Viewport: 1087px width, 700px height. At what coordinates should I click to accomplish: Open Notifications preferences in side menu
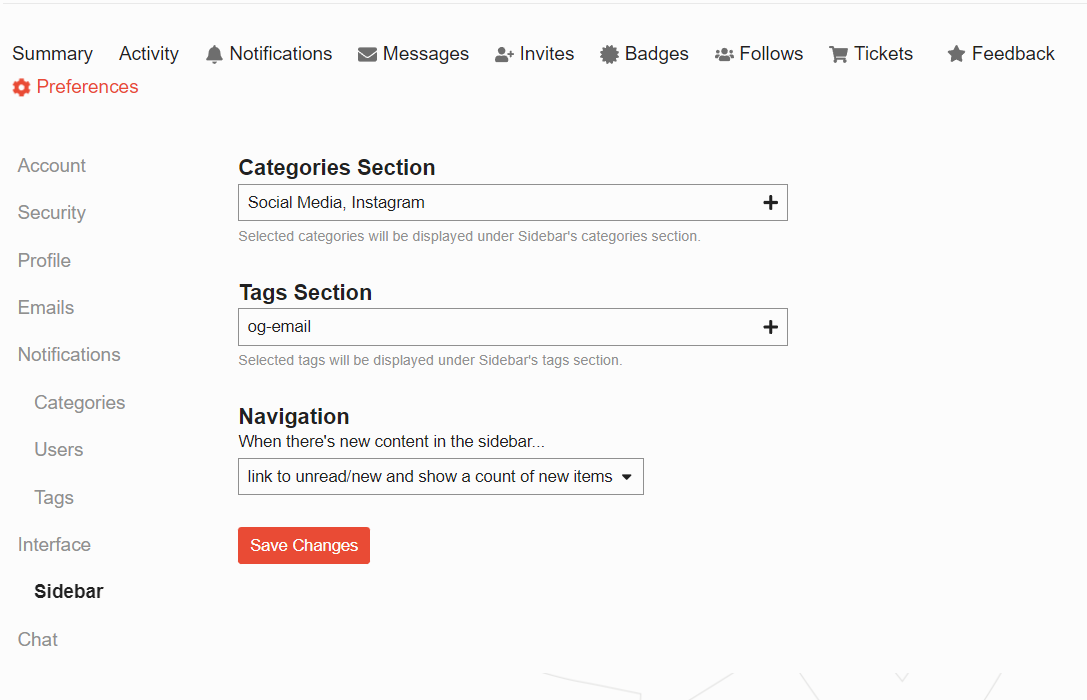pos(69,355)
